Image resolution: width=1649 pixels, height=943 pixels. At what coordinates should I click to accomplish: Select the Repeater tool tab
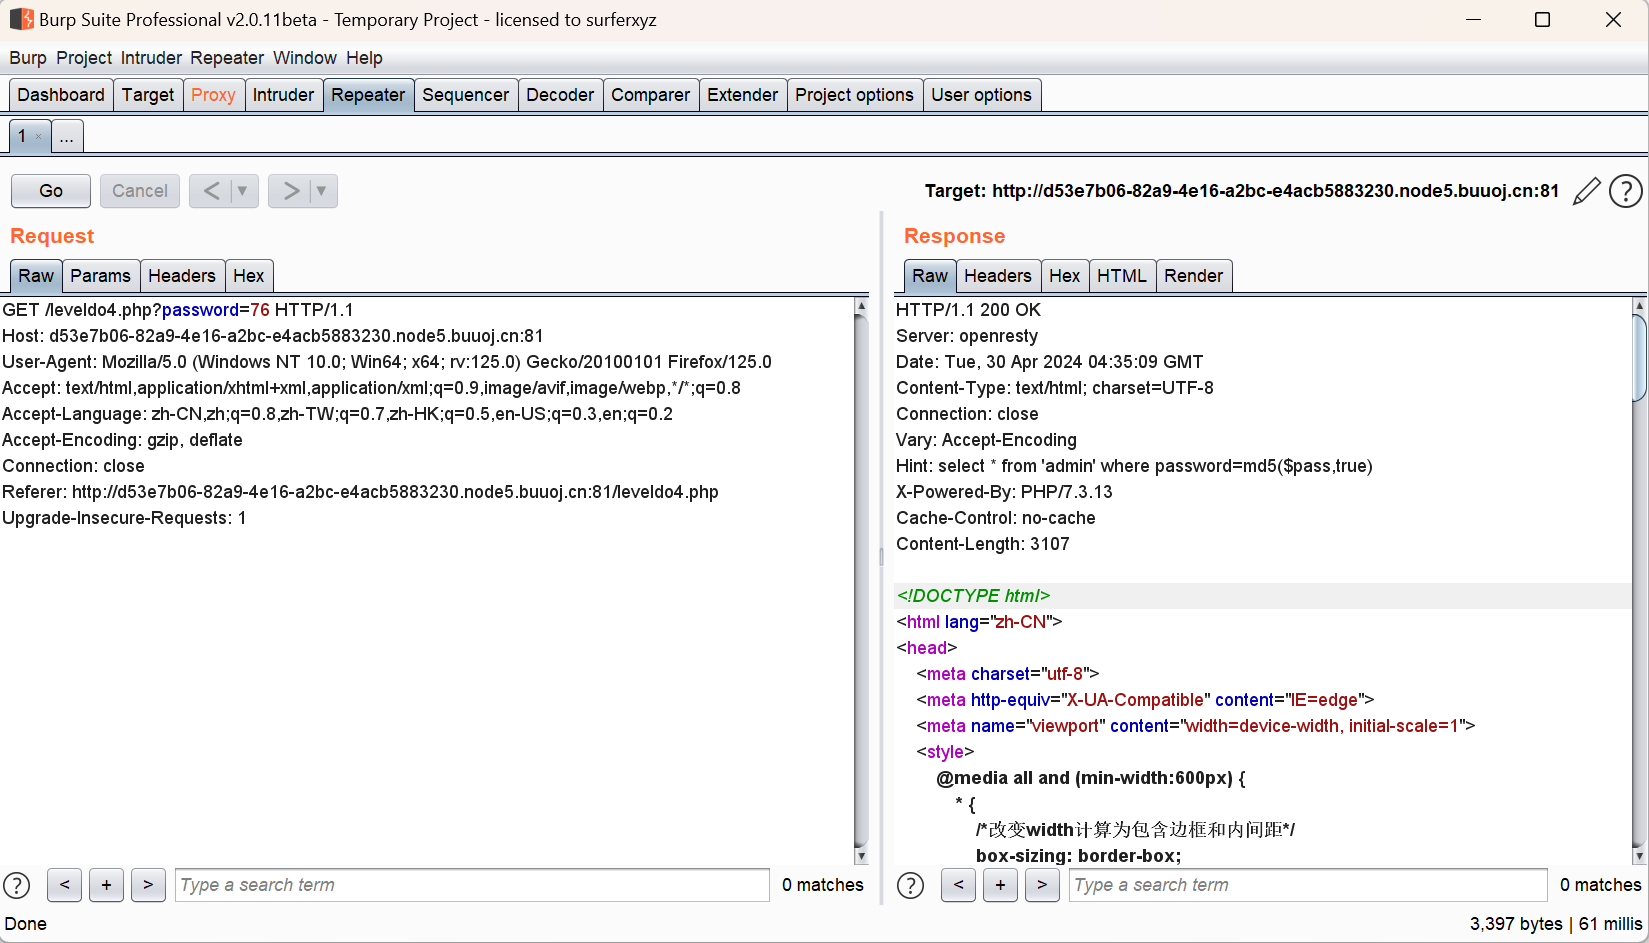coord(368,95)
